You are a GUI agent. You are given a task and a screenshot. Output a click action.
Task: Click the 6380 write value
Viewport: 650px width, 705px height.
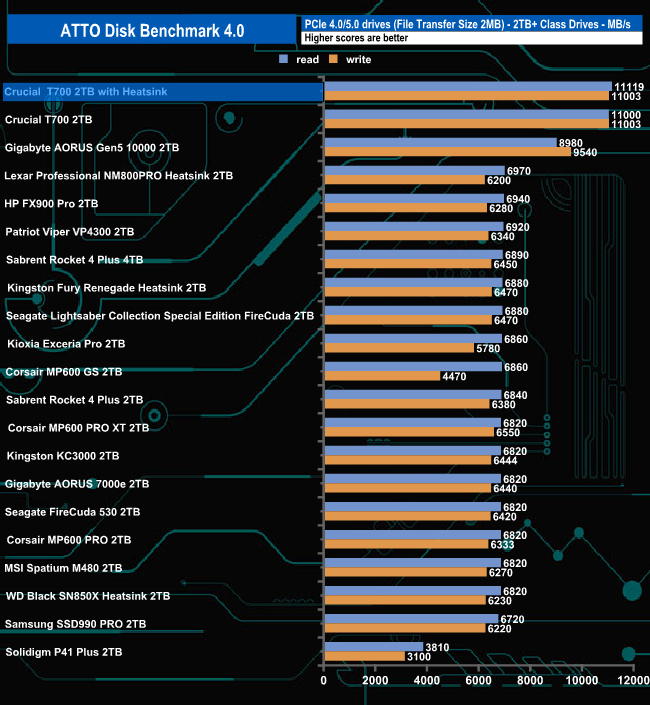[503, 405]
